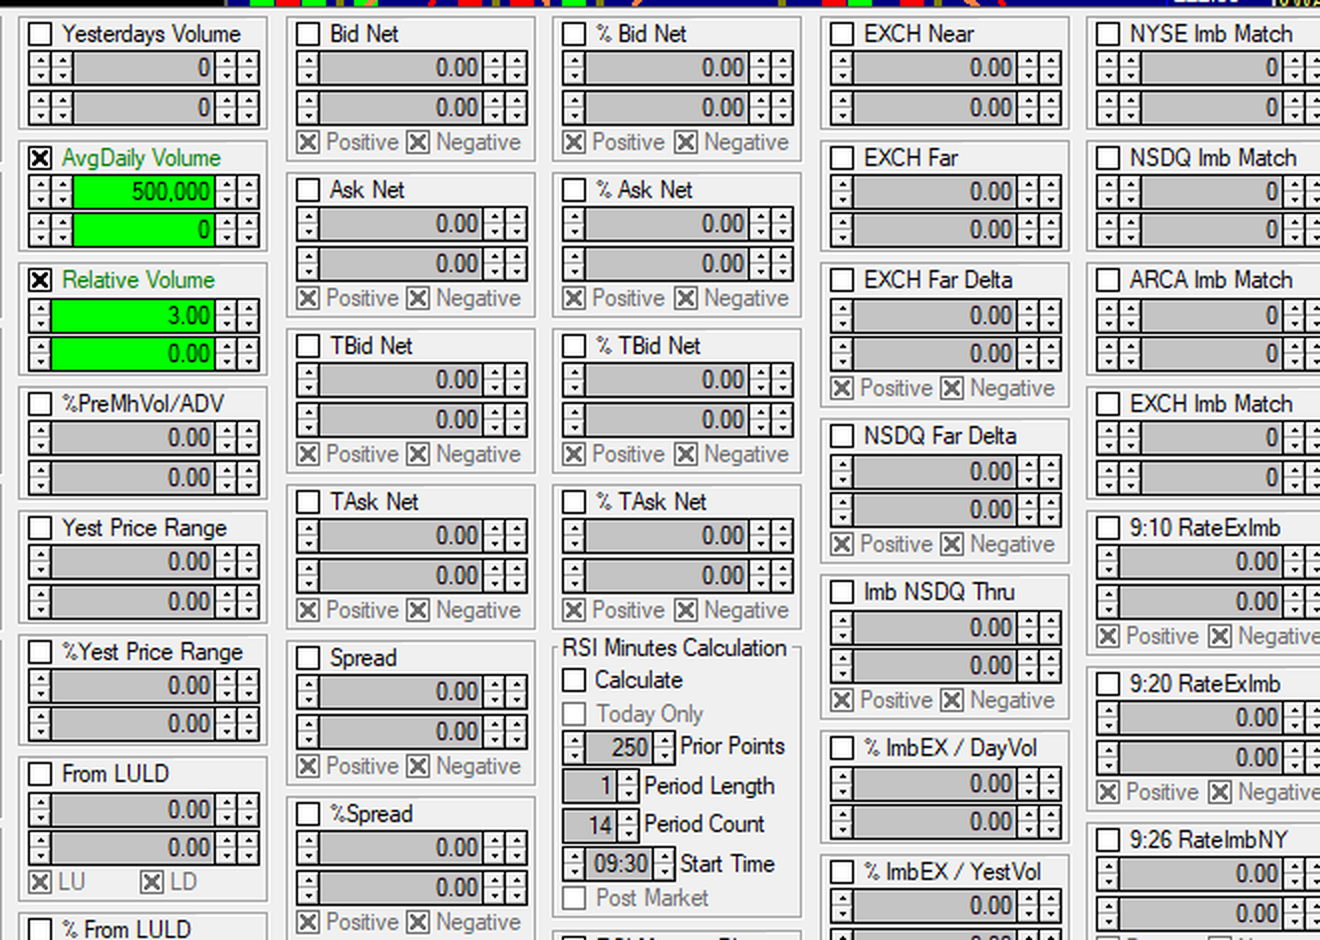This screenshot has height=940, width=1320.
Task: Toggle the Positive checkbox under Spread
Action: tap(308, 766)
